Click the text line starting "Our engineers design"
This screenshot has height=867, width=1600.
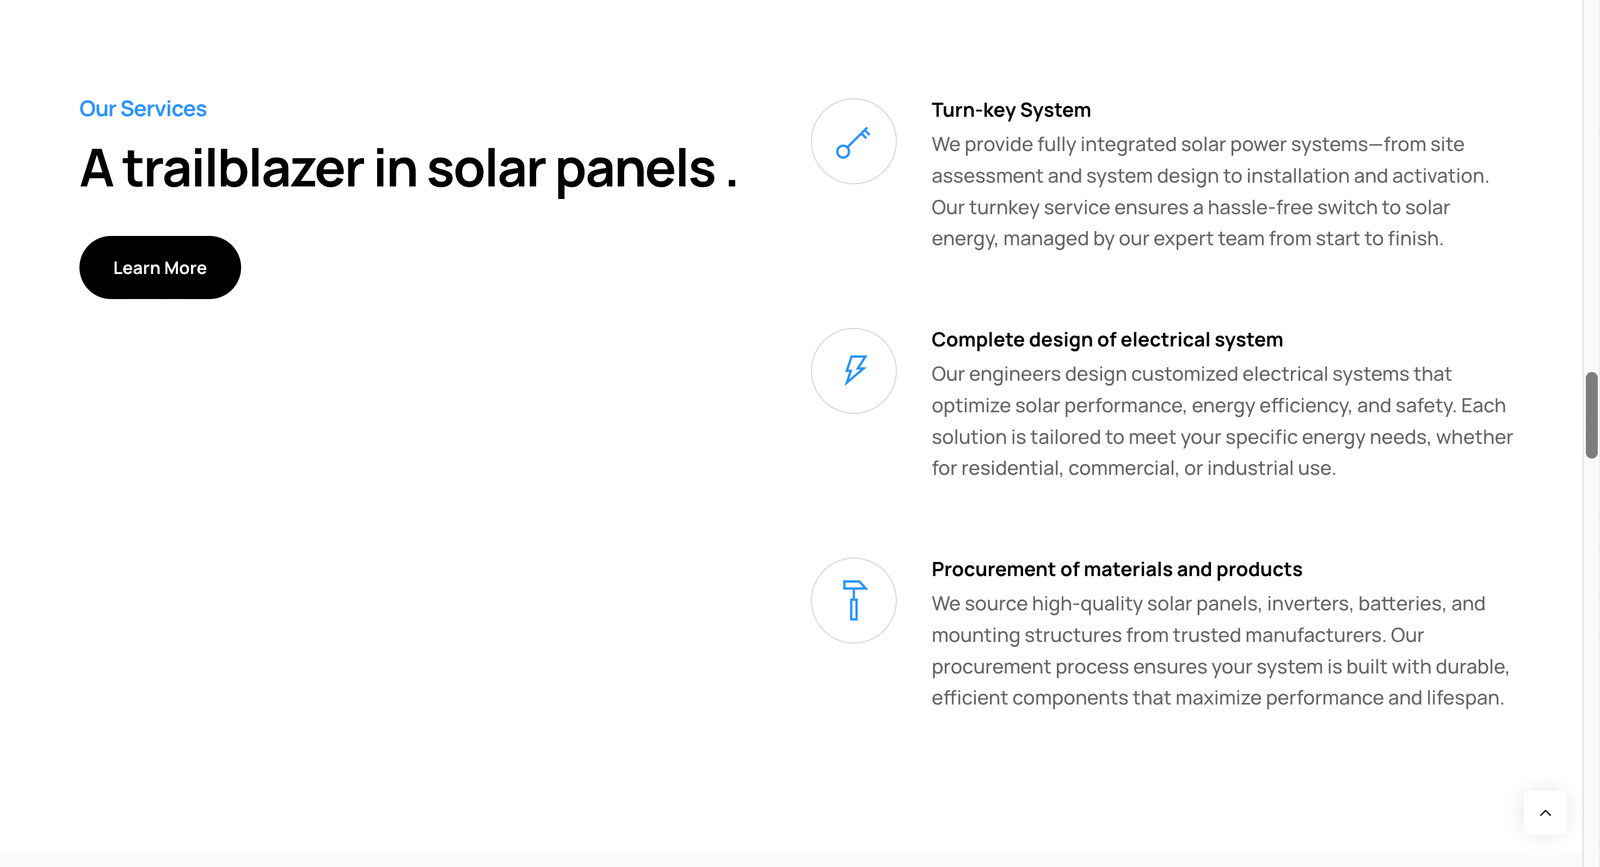coord(1191,374)
